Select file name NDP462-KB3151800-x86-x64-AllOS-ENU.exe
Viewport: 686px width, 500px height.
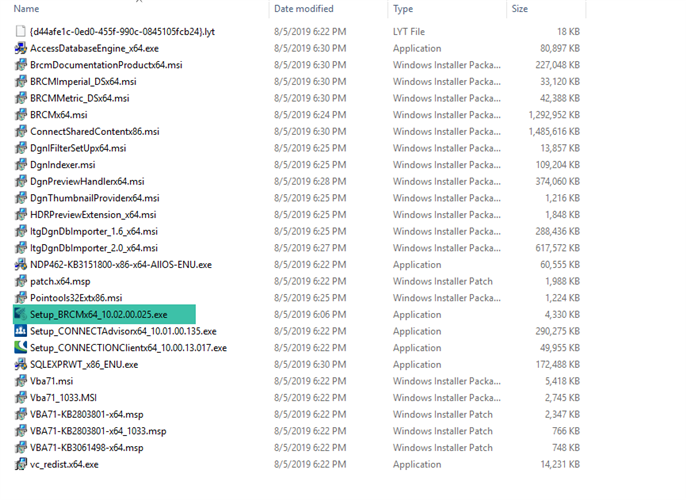pyautogui.click(x=121, y=264)
